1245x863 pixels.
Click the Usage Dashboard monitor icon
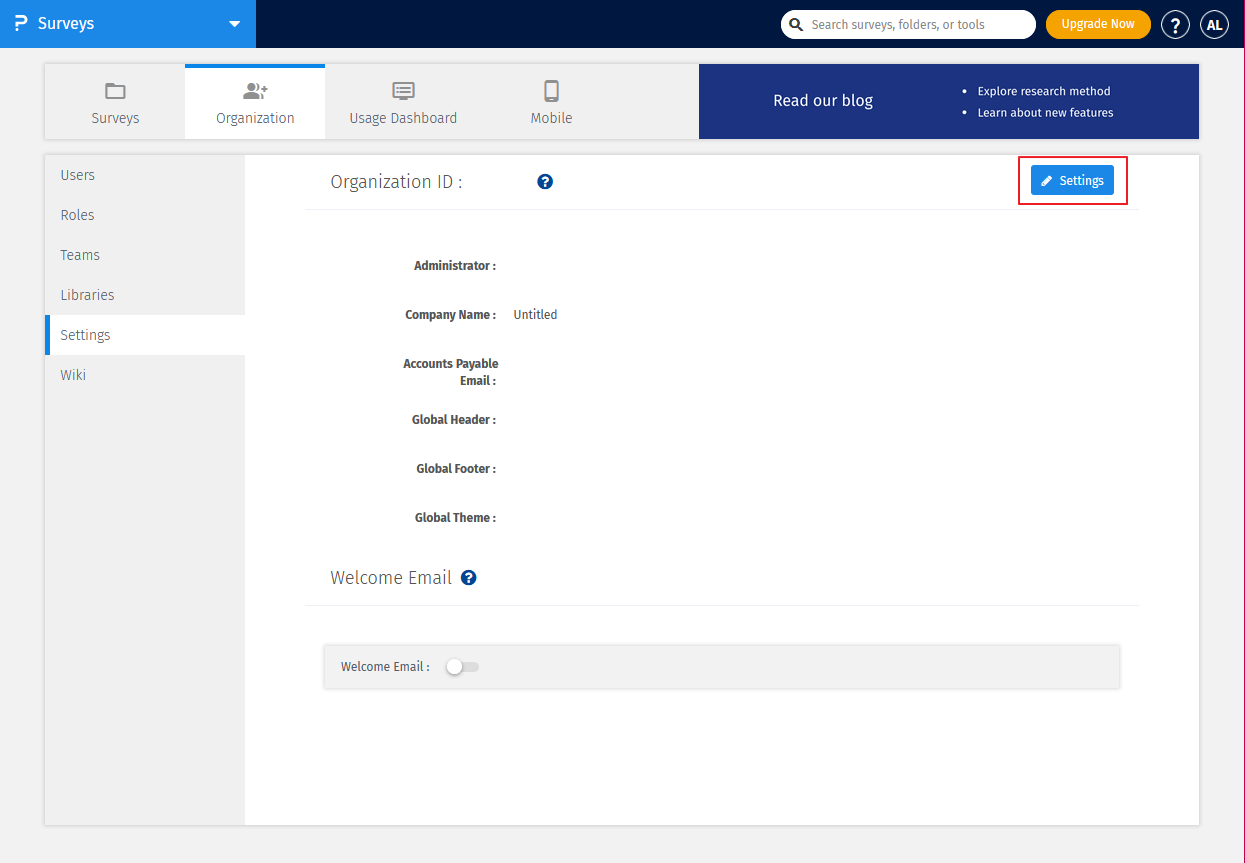pos(403,91)
